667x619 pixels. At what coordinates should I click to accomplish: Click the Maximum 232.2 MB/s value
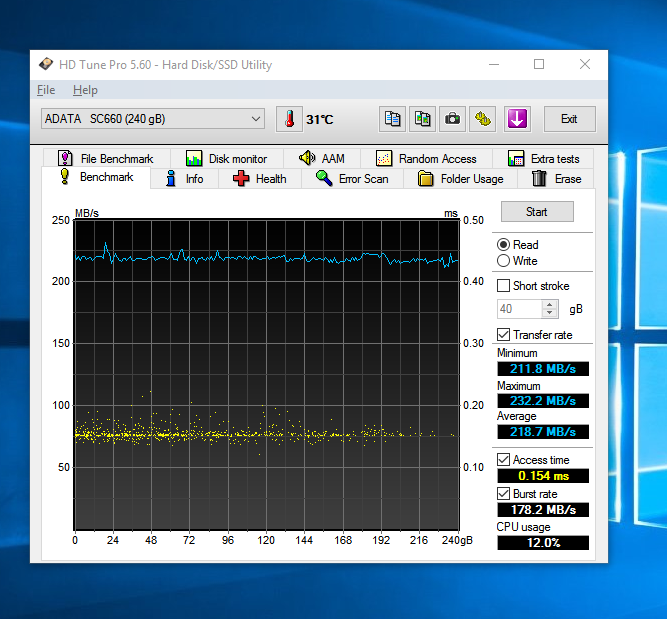[543, 401]
